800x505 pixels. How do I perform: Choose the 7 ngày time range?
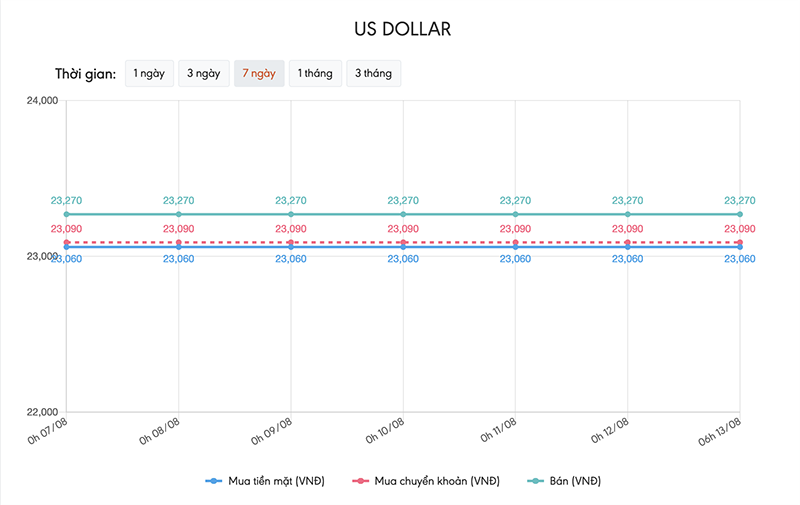[x=259, y=74]
